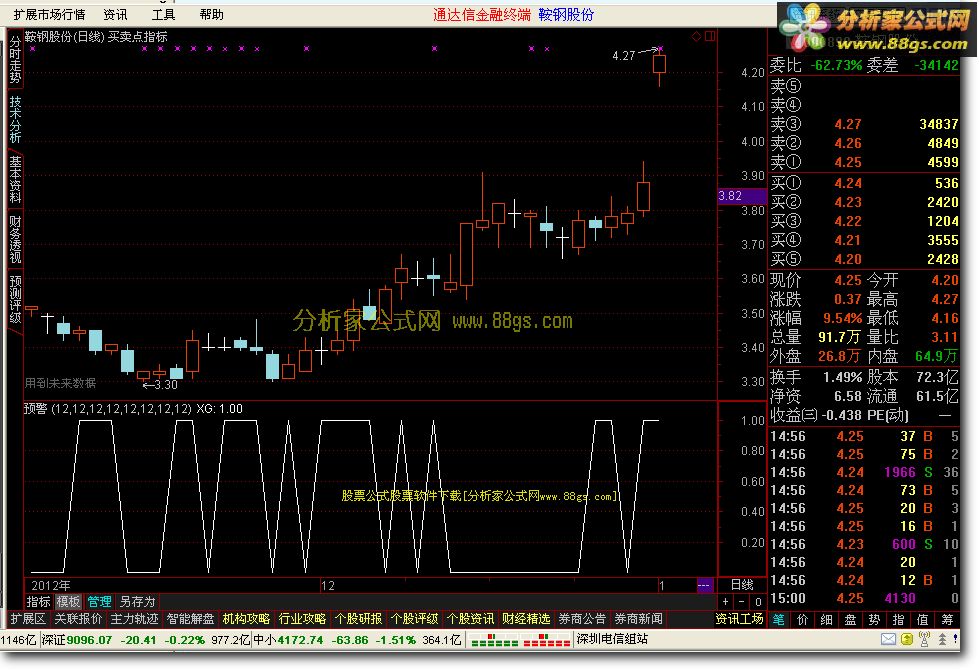
Task: Open the 机构攻略 tab
Action: coord(247,619)
